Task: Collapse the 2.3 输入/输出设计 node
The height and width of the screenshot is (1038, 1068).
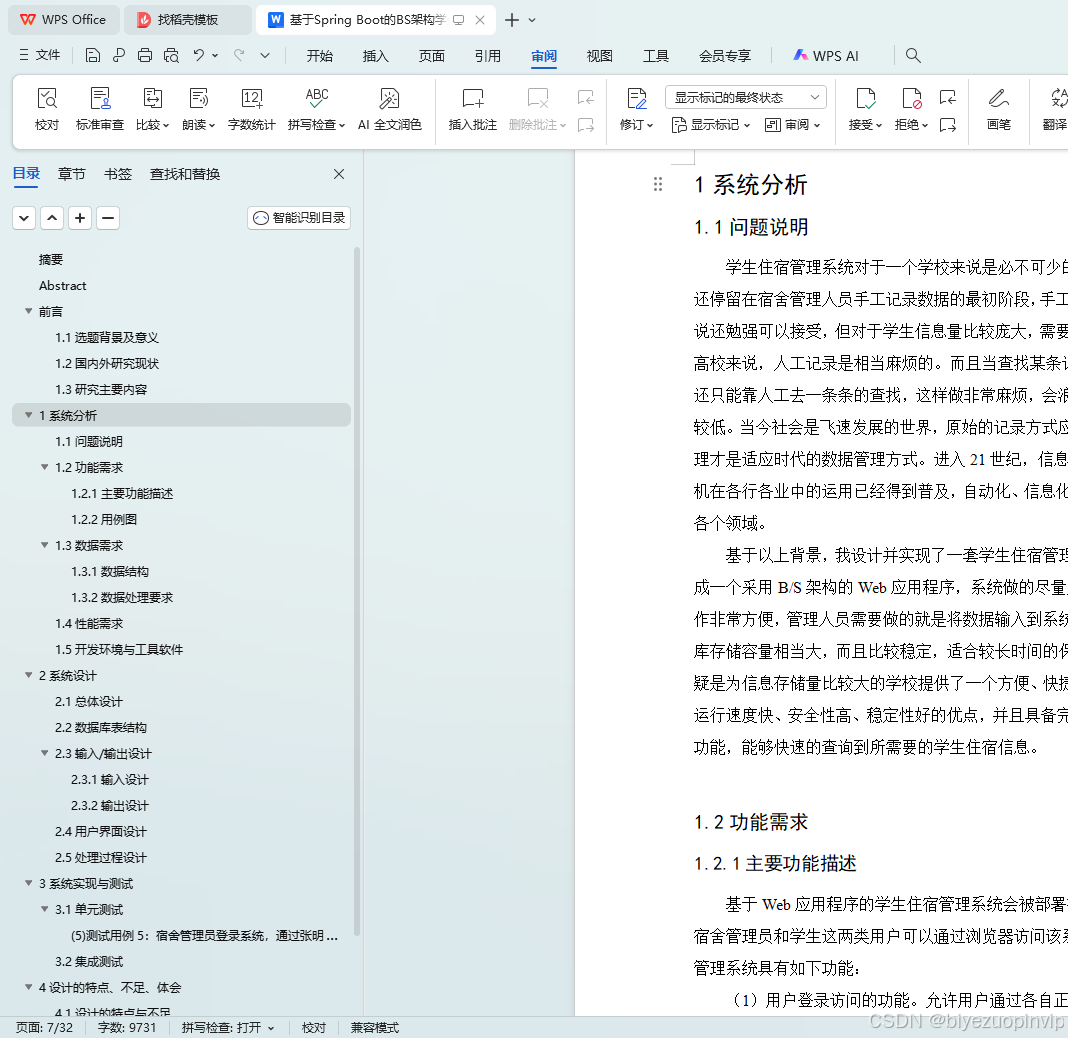Action: point(44,753)
